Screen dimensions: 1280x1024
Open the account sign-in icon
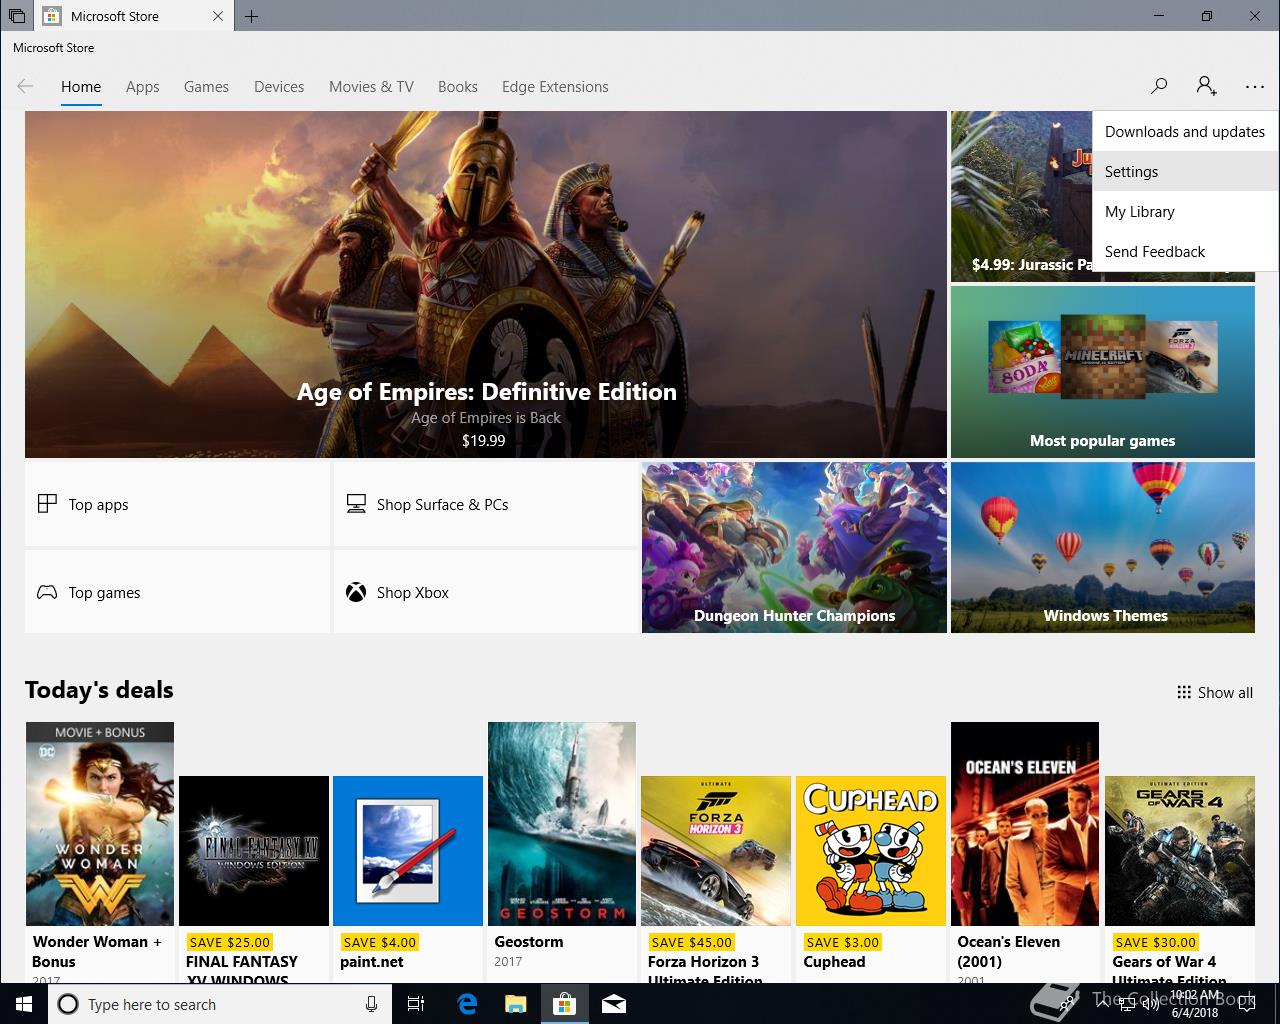click(1206, 86)
